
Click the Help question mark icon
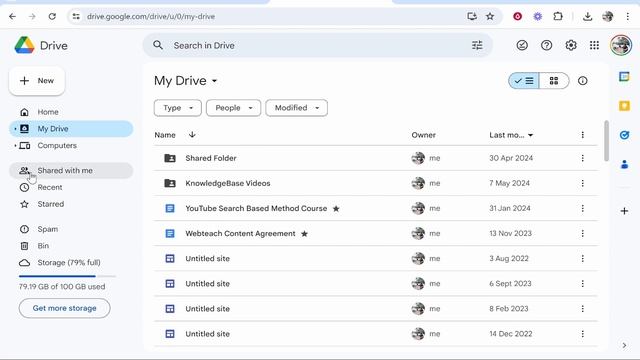(546, 45)
